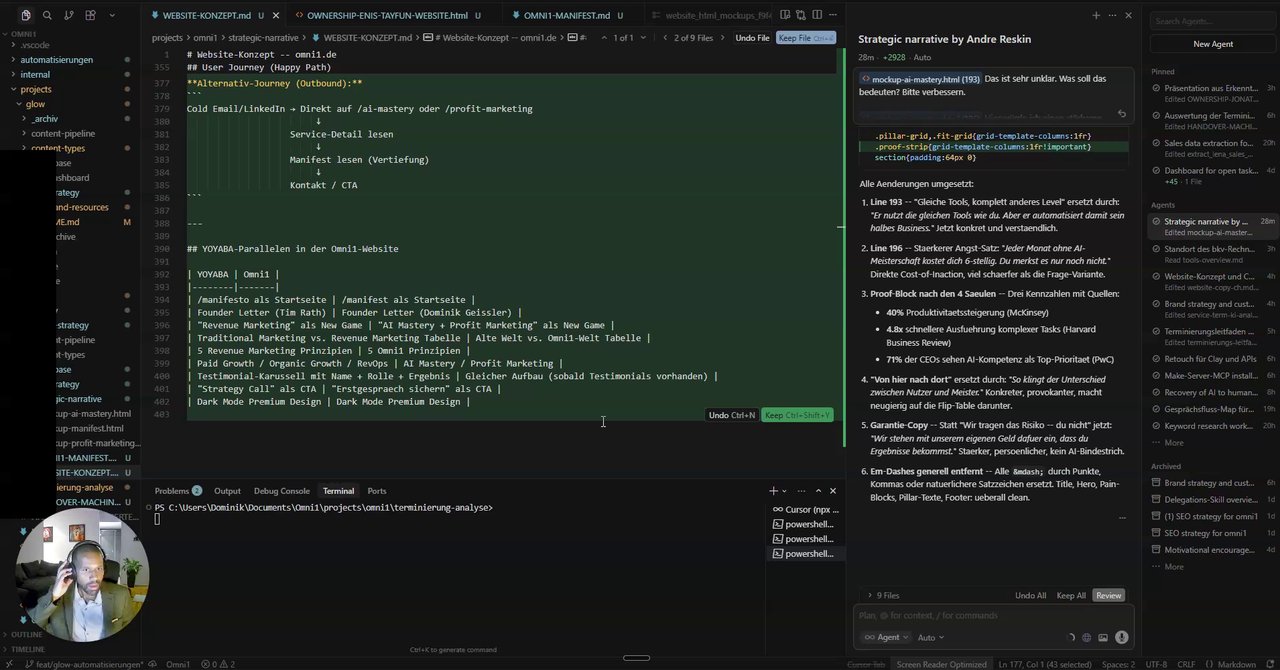Open the Search view icon
The height and width of the screenshot is (670, 1280).
click(47, 15)
